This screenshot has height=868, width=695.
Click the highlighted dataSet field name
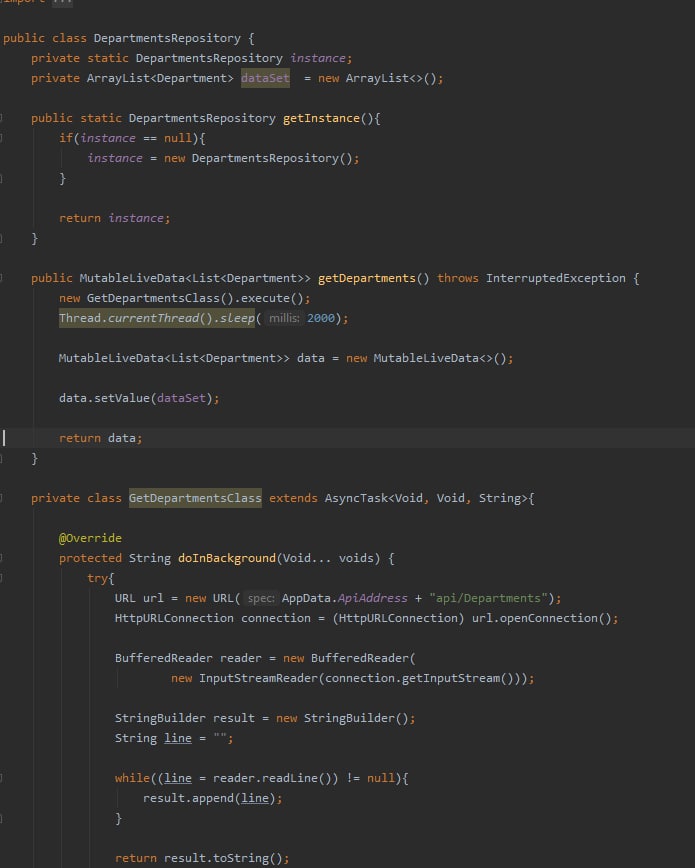265,78
